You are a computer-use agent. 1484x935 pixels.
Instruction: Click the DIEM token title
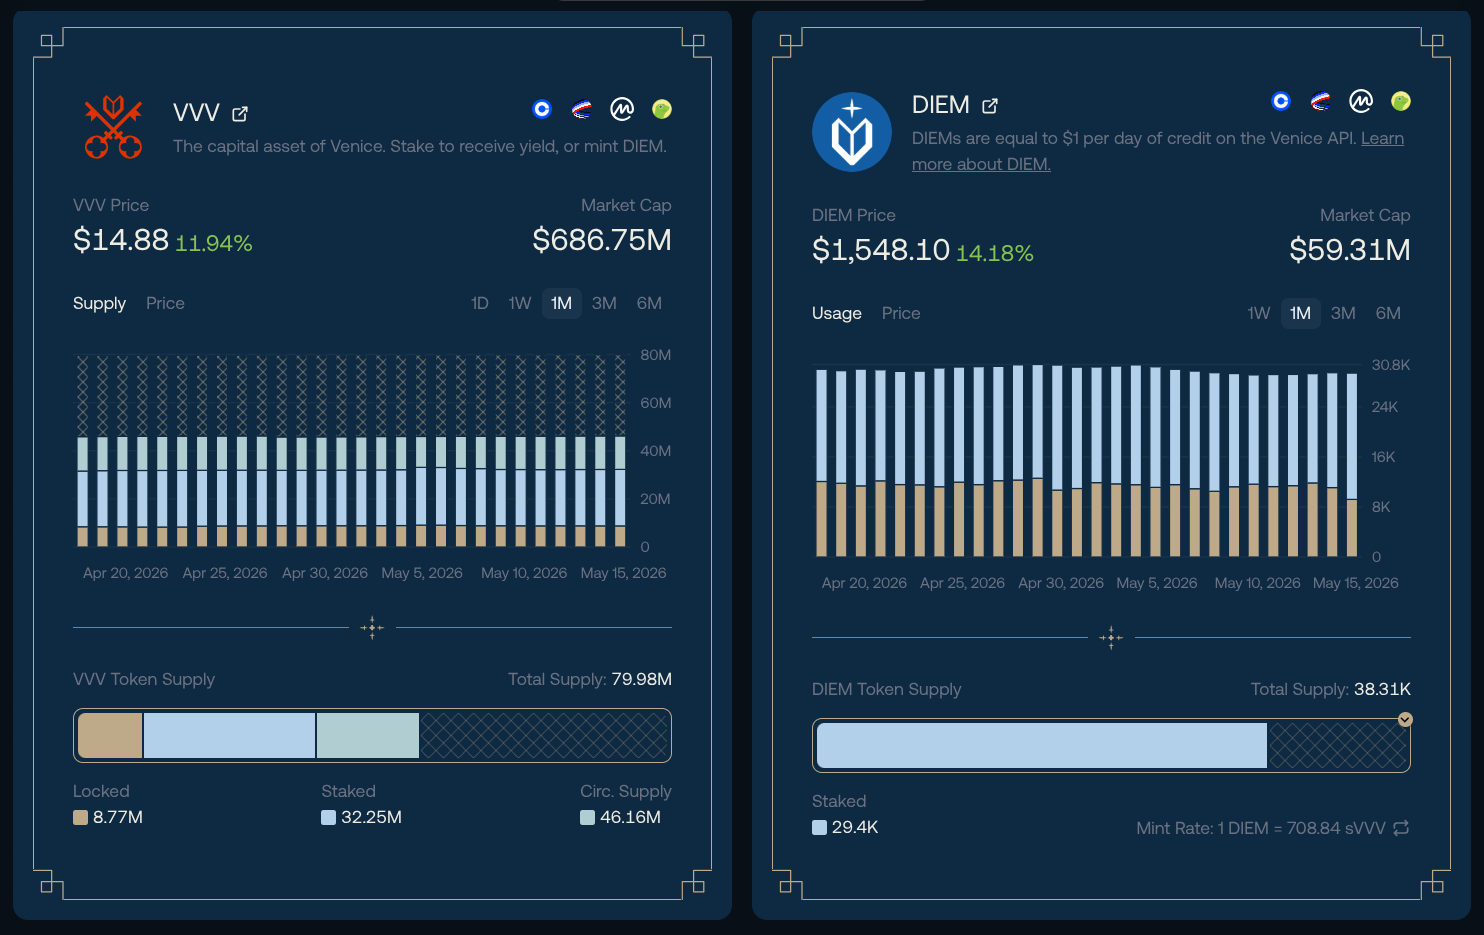click(941, 105)
